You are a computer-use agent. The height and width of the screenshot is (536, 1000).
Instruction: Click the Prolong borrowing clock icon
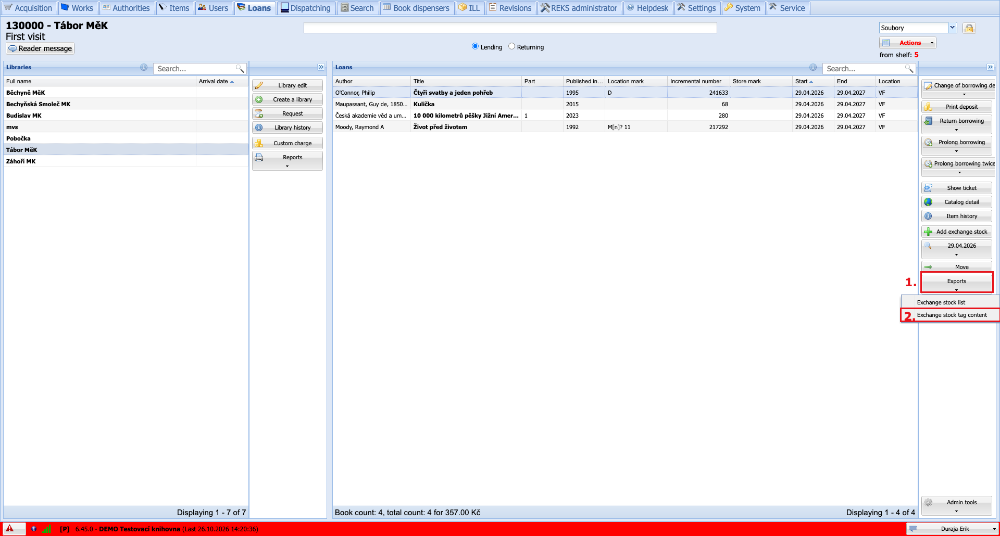tap(929, 142)
